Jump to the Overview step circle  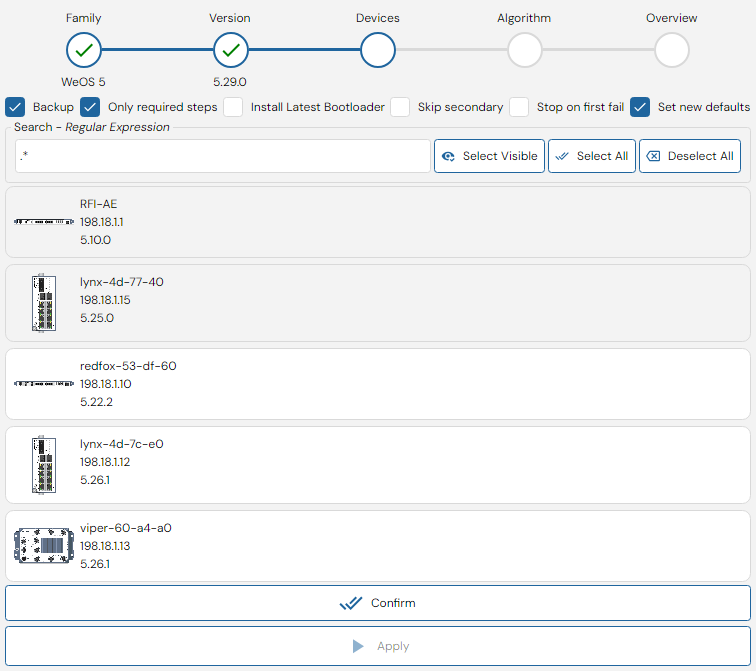point(672,50)
